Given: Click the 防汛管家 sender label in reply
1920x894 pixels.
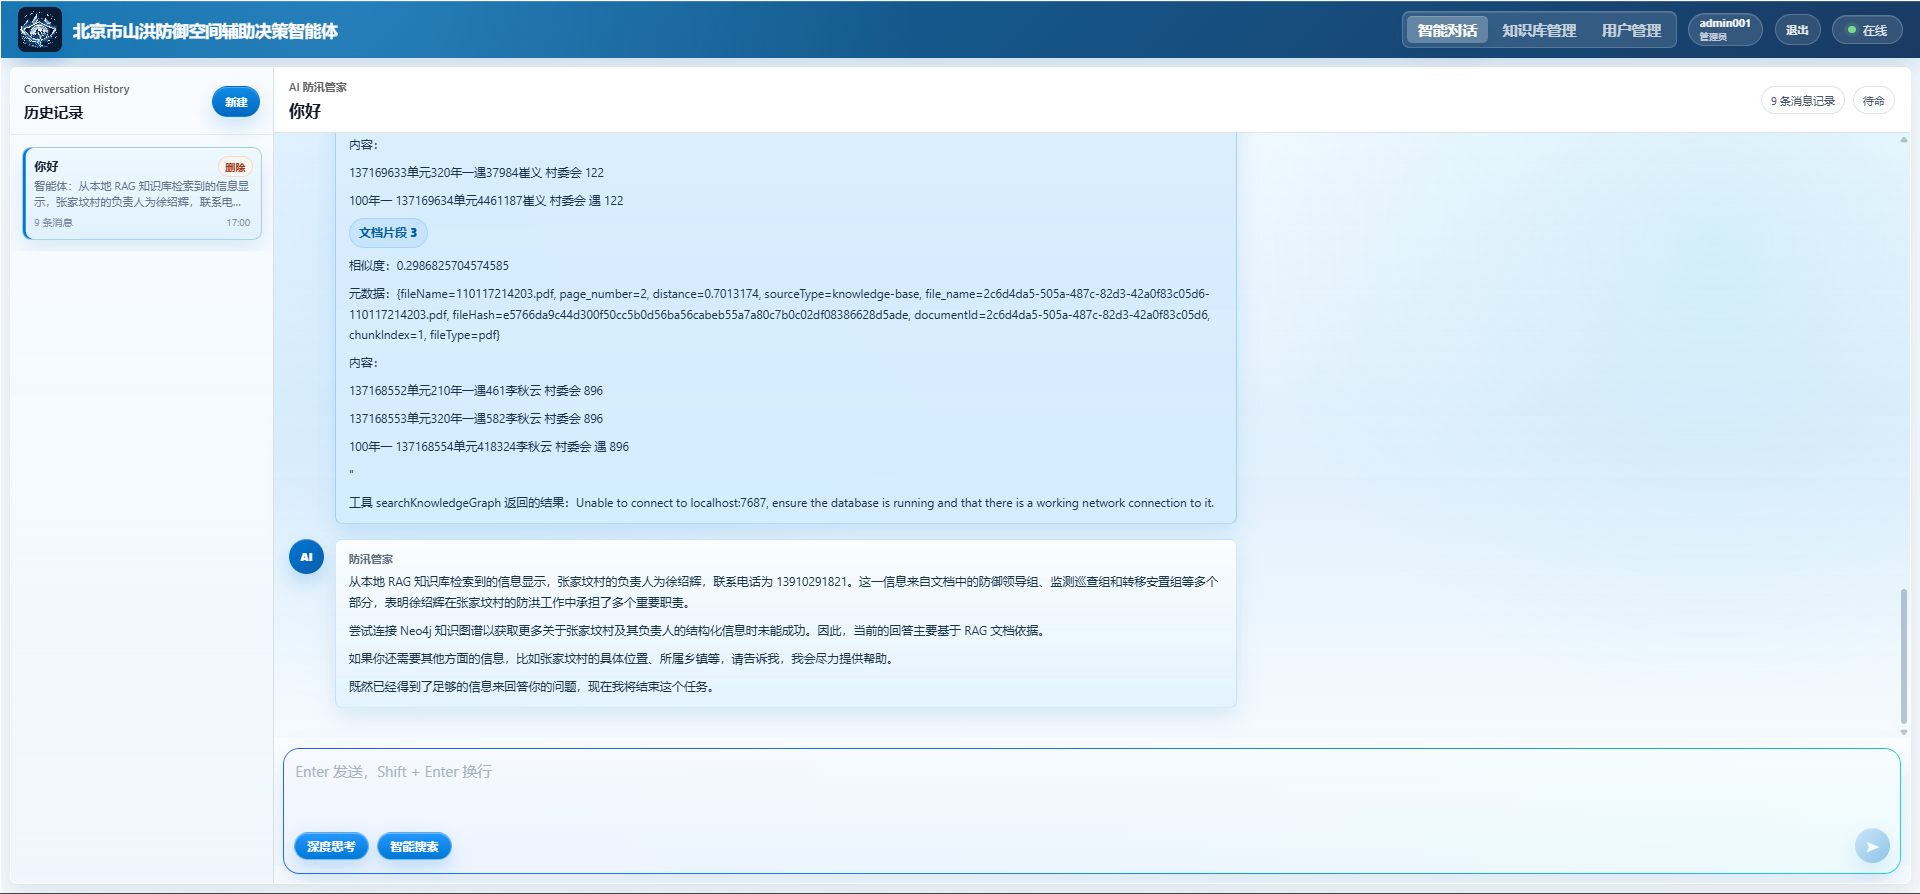Looking at the screenshot, I should (371, 559).
